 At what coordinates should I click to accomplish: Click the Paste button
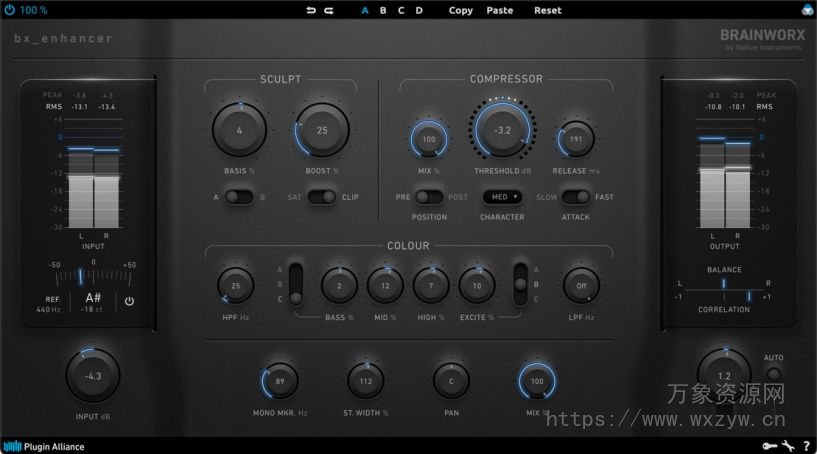point(500,10)
